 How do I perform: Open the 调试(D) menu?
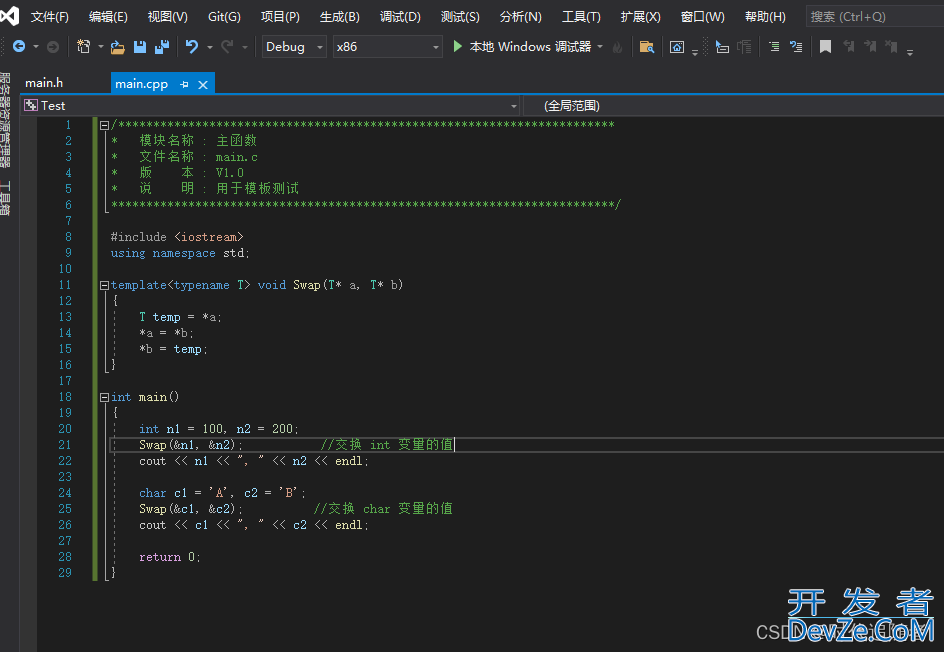coord(400,16)
